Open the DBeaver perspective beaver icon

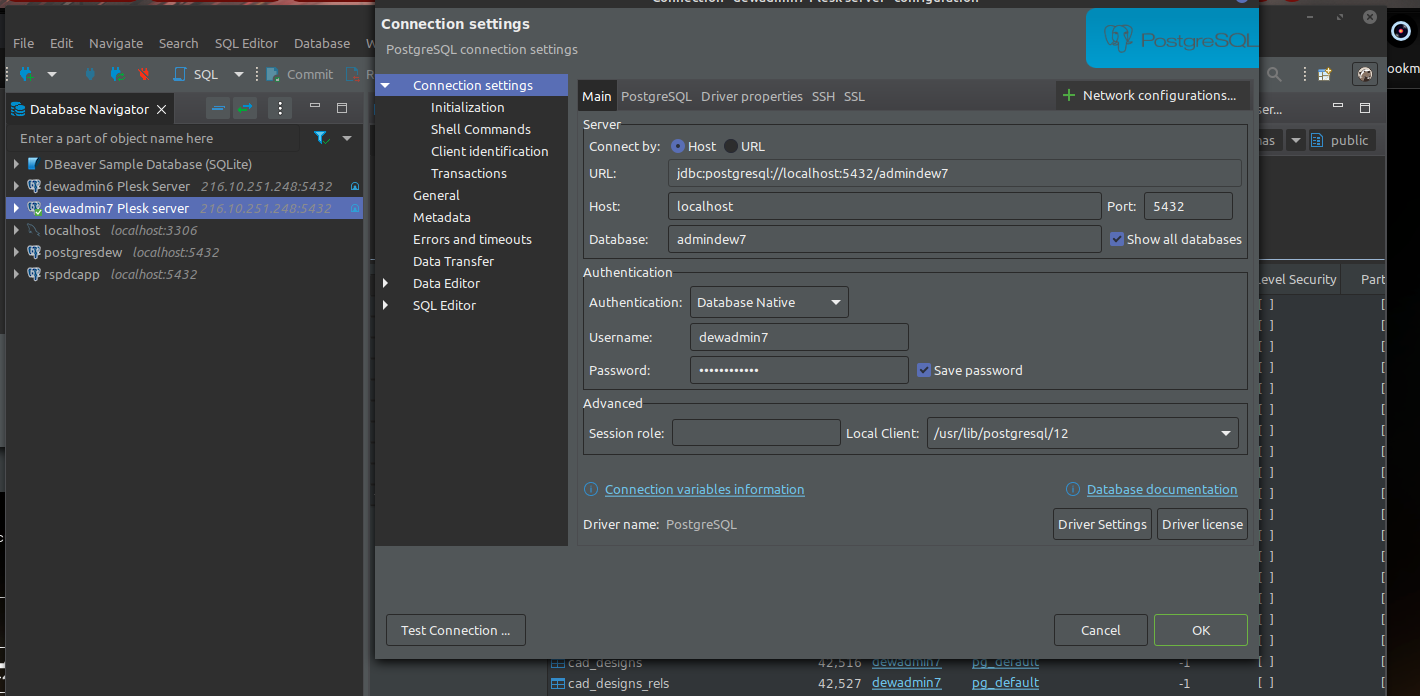(1364, 74)
